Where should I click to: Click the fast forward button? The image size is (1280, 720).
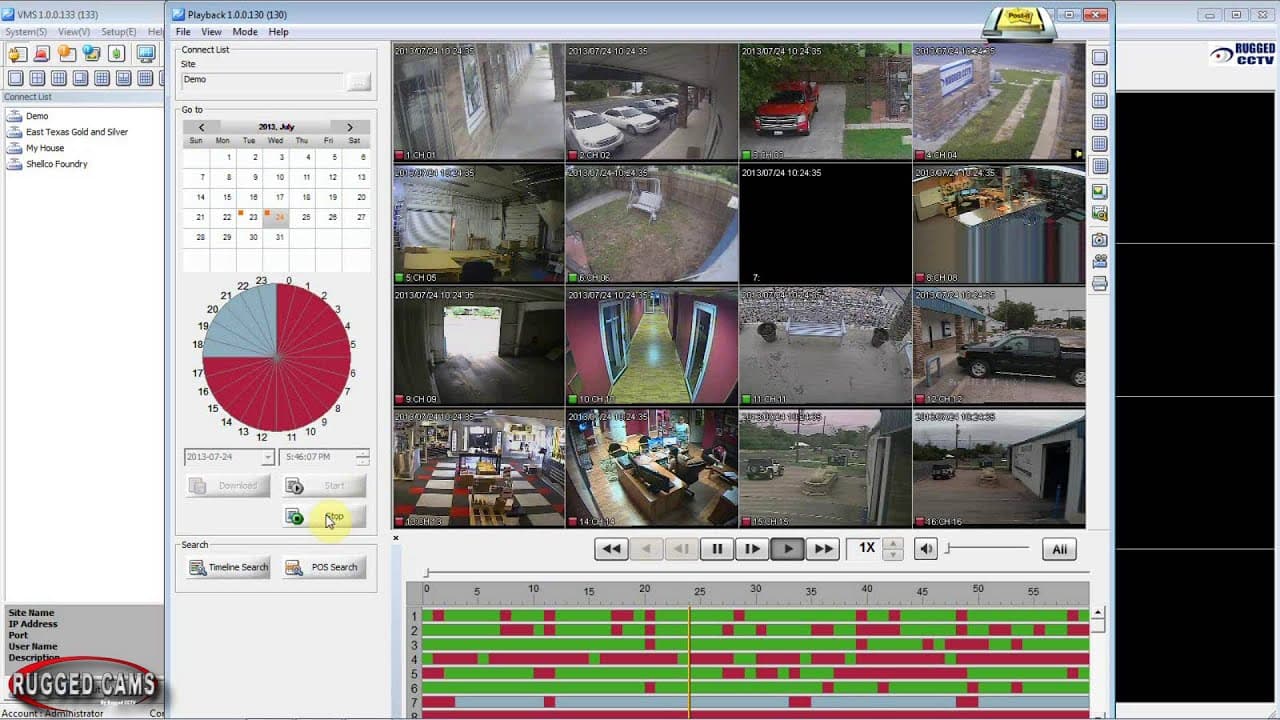(x=823, y=548)
